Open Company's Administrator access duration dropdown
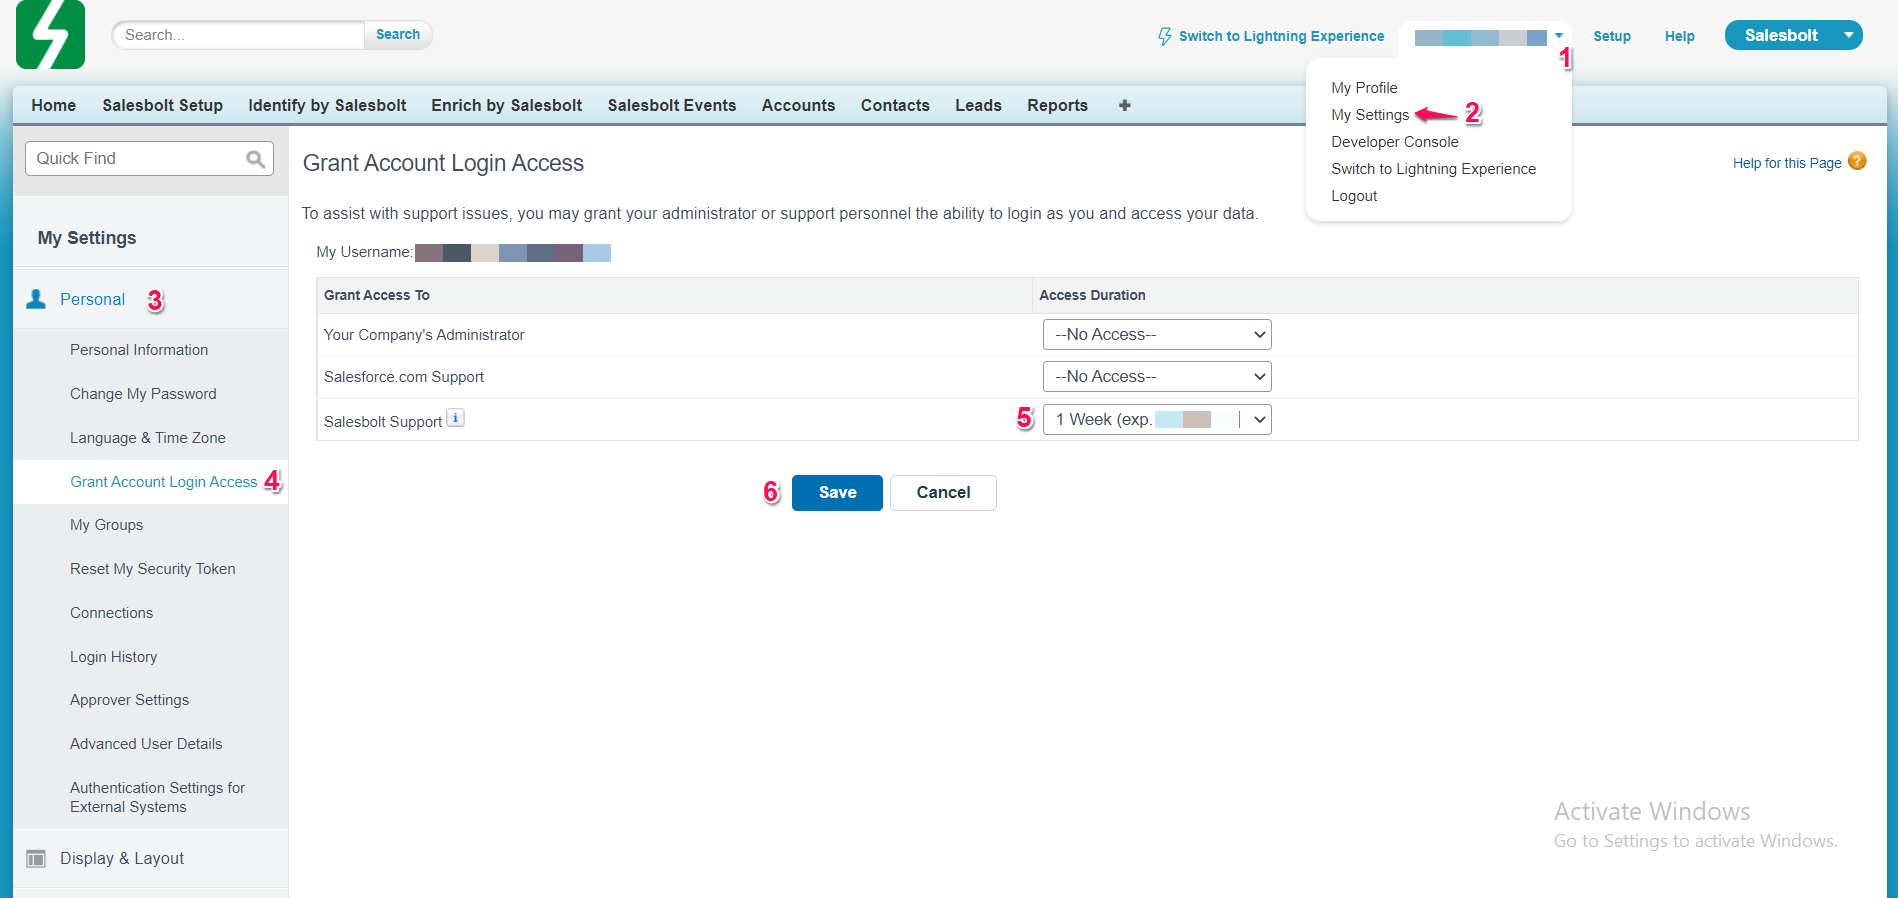 click(x=1157, y=334)
